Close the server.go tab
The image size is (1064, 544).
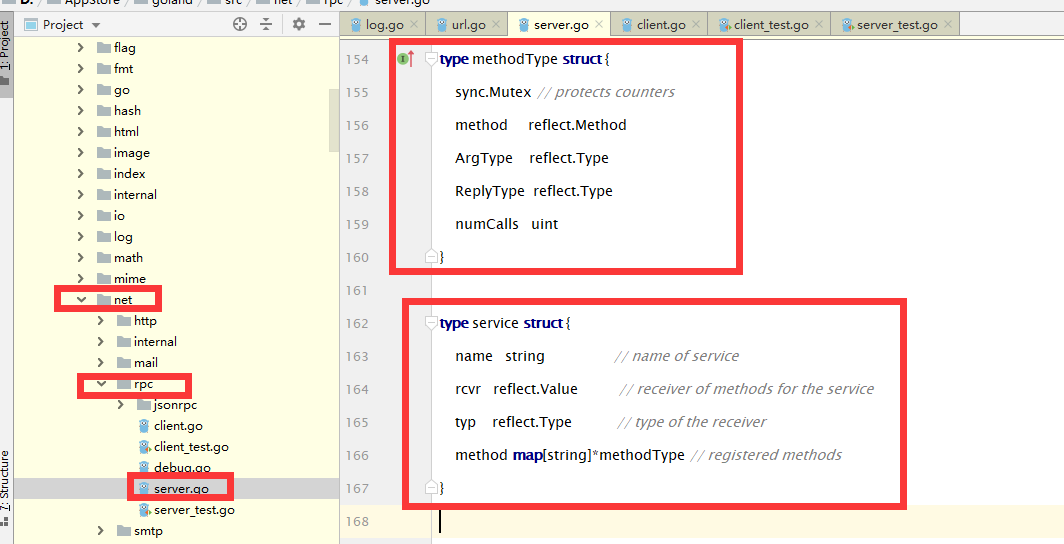(599, 24)
